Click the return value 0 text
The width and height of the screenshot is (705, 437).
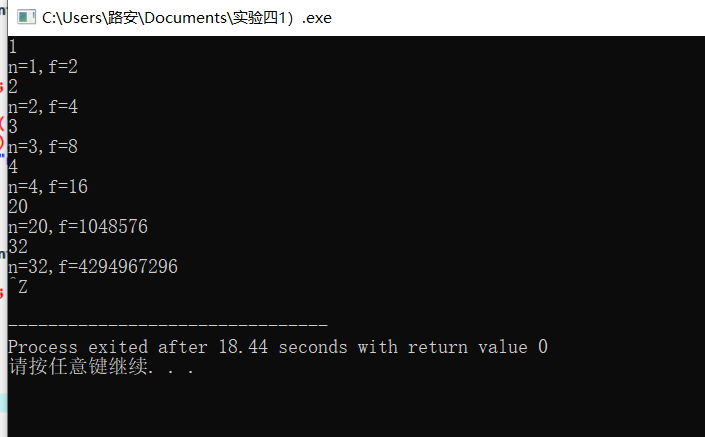477,347
